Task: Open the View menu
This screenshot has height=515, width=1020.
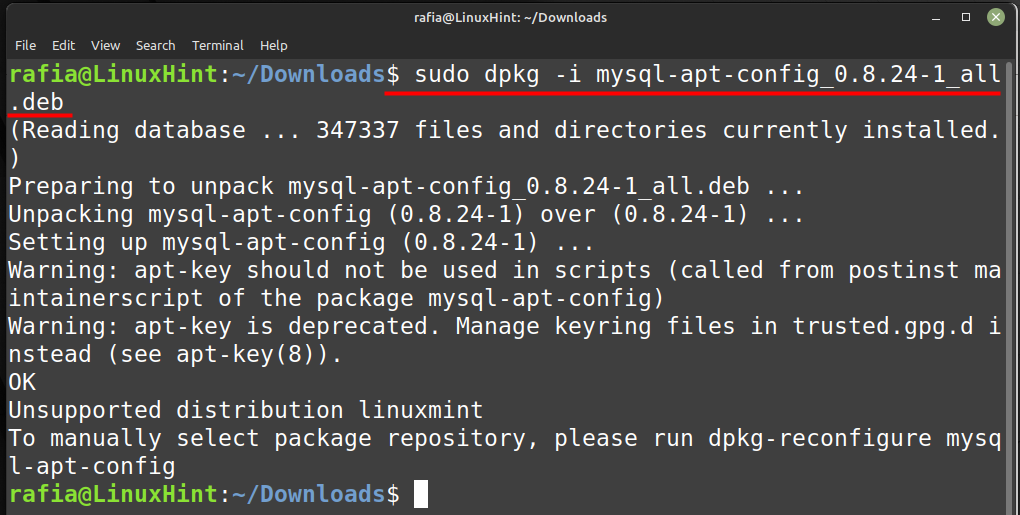Action: tap(105, 46)
